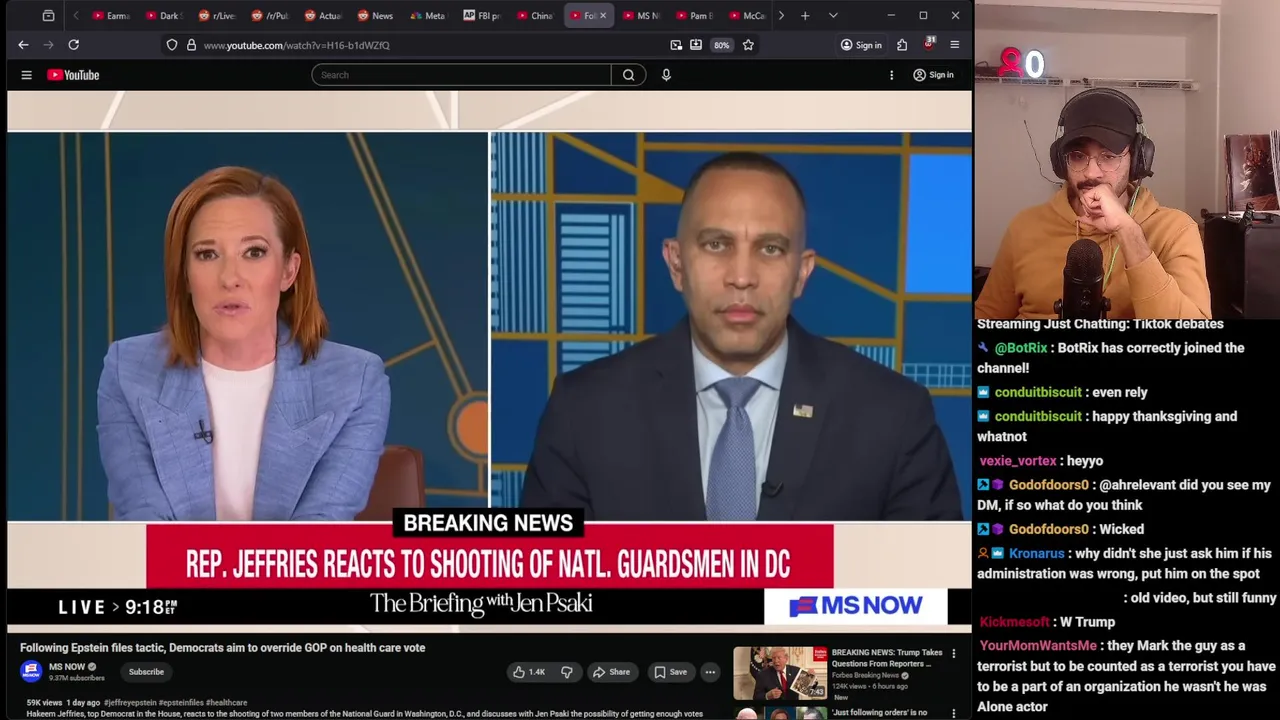Start voice search with the microphone icon
Viewport: 1280px width, 720px height.
(x=666, y=75)
